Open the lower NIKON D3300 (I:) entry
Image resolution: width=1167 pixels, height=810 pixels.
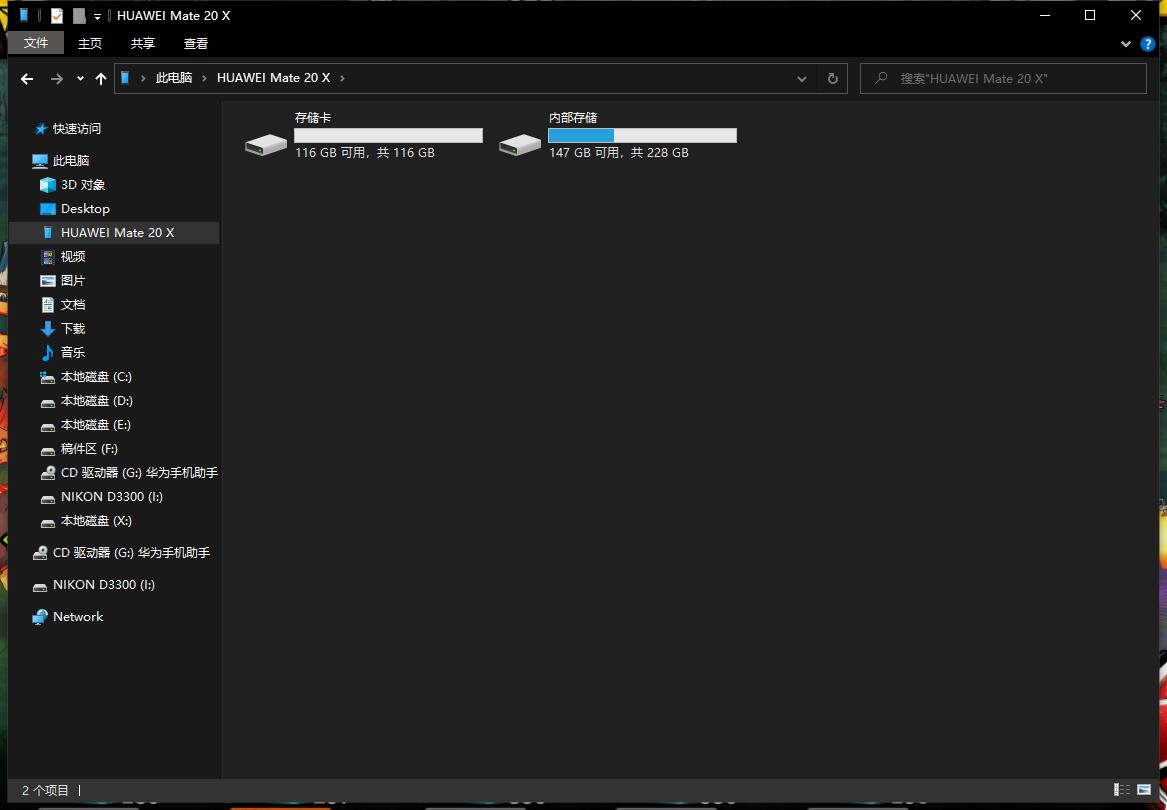[103, 584]
